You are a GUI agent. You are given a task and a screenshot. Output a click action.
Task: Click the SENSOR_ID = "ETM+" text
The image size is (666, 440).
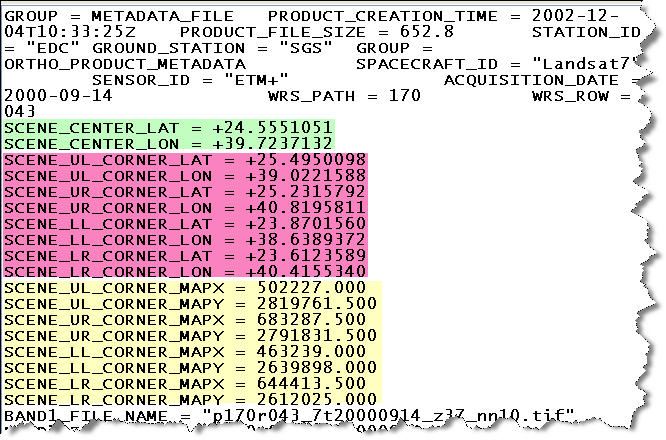pos(190,80)
